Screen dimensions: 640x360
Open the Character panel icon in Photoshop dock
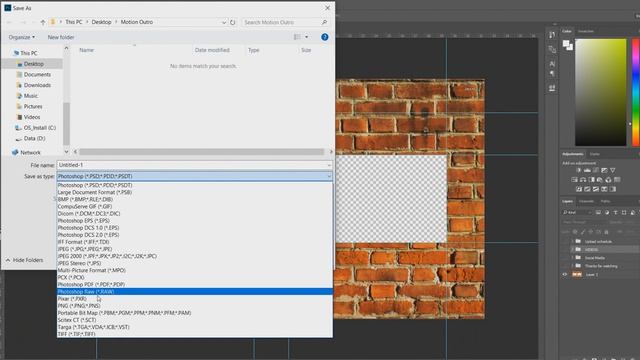pyautogui.click(x=552, y=64)
